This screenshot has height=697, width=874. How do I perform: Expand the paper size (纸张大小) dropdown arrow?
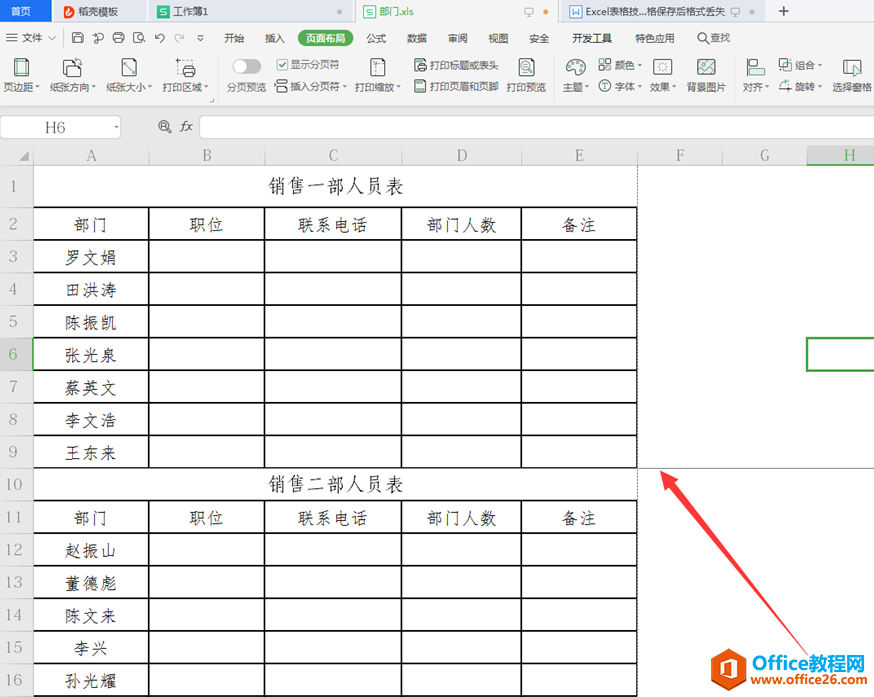click(x=150, y=87)
